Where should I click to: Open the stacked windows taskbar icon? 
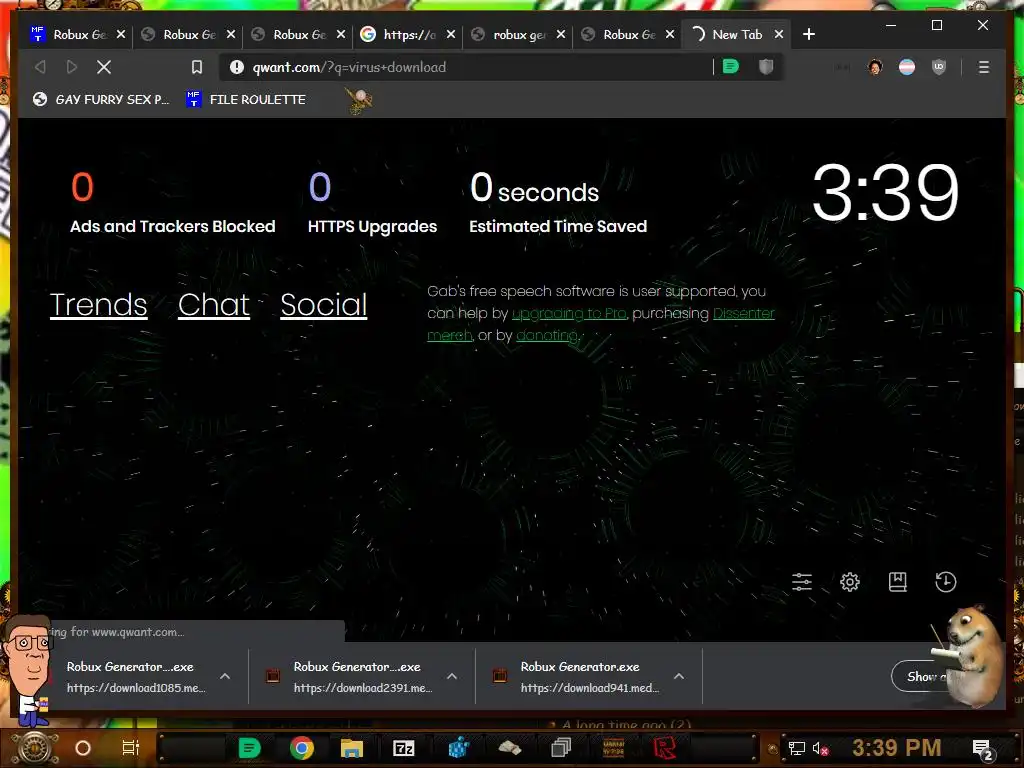point(560,748)
